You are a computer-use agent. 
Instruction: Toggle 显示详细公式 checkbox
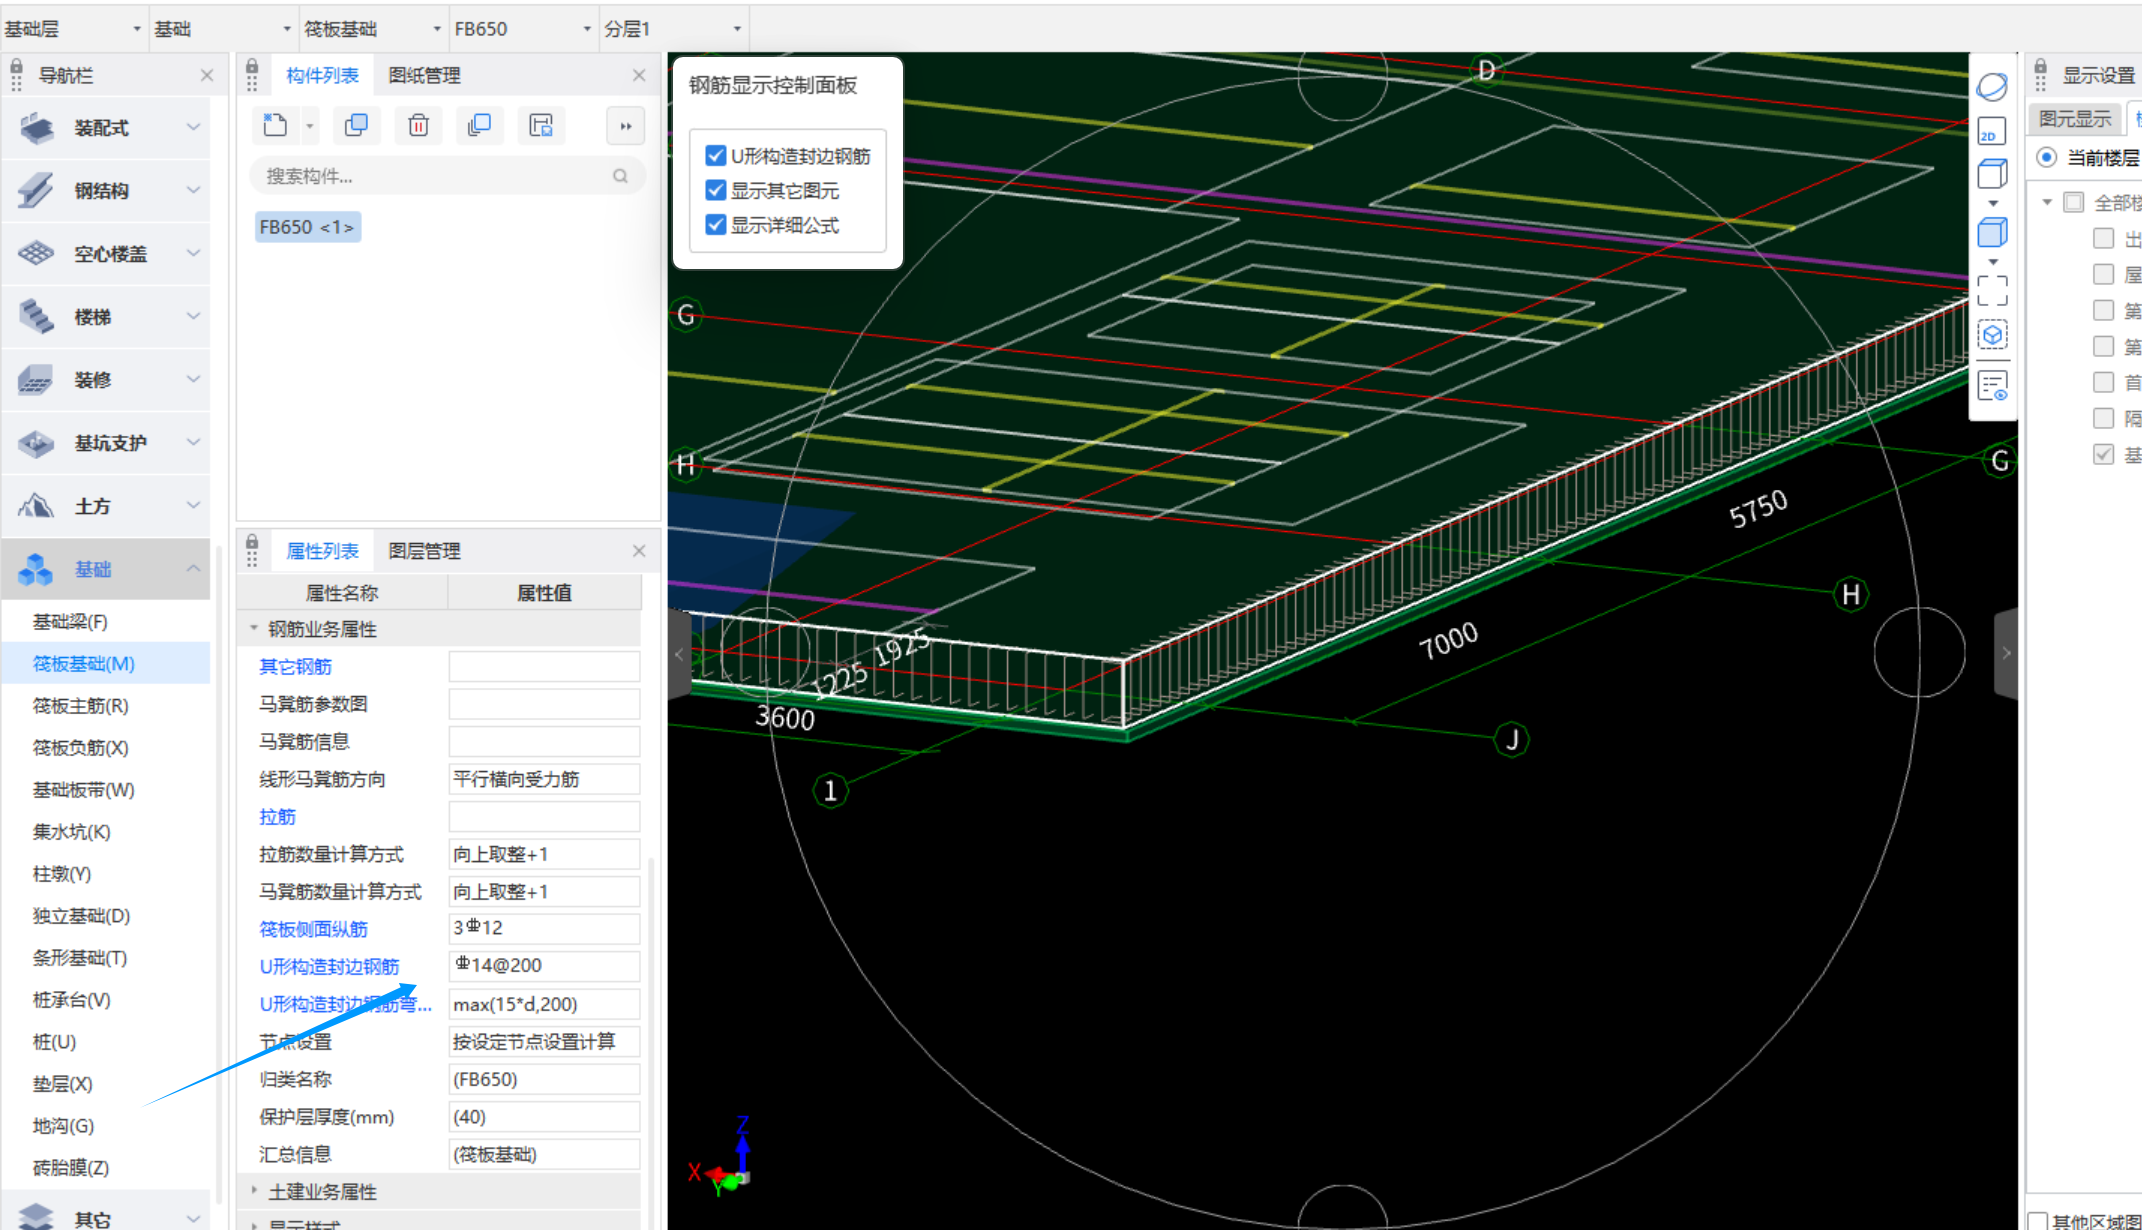[x=715, y=225]
